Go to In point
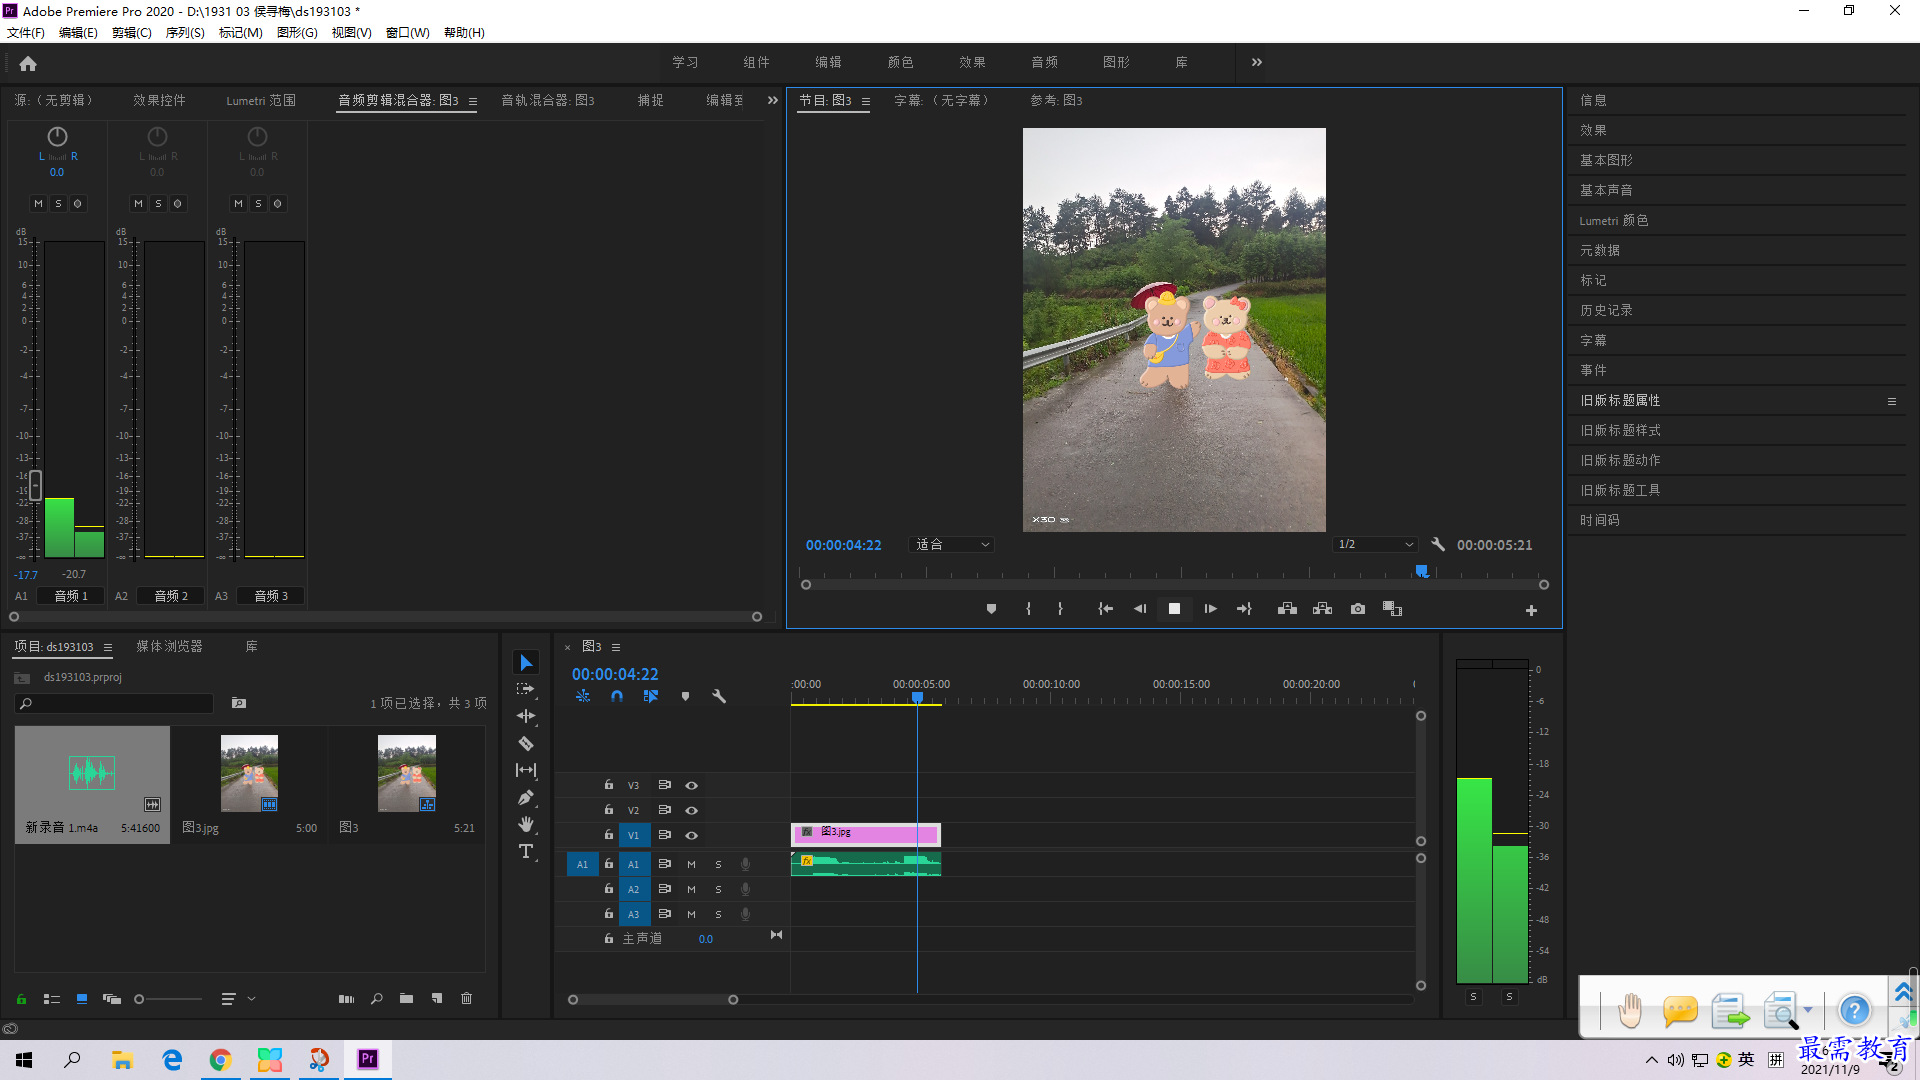The height and width of the screenshot is (1080, 1920). point(1105,609)
